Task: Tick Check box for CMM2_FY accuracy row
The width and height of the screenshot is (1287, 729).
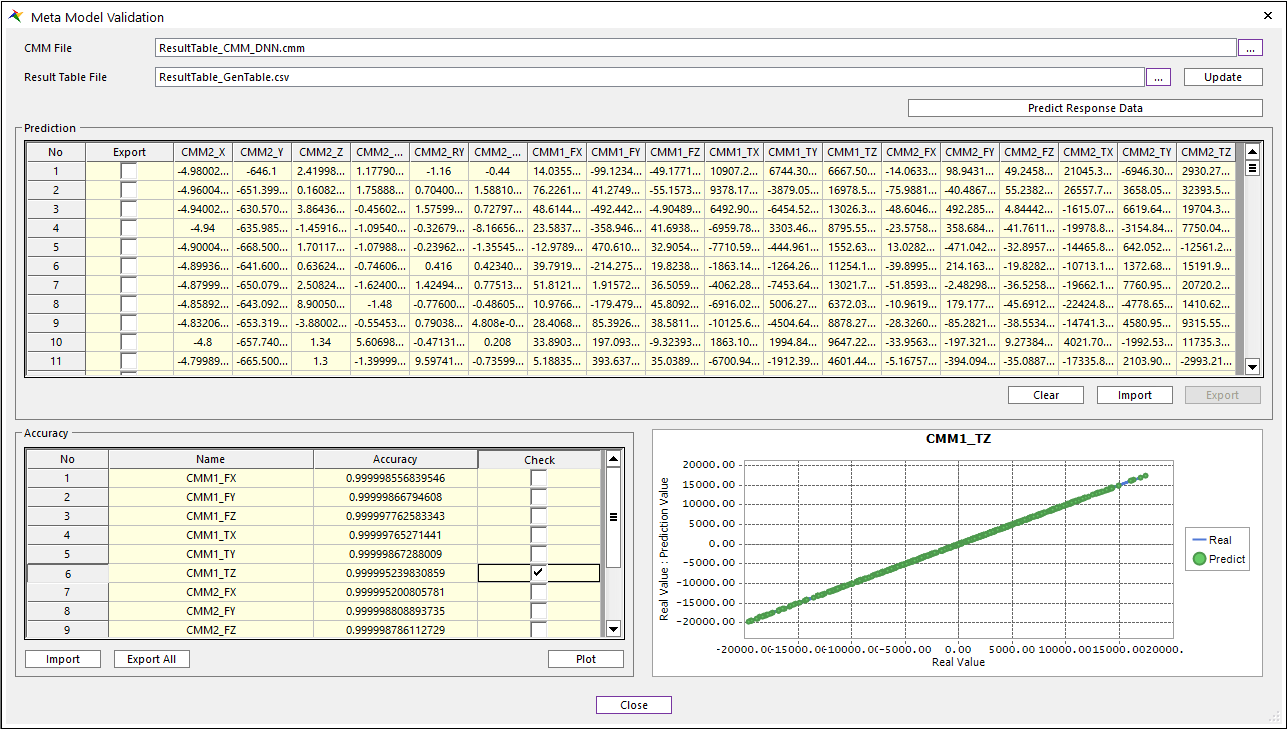Action: [x=539, y=611]
